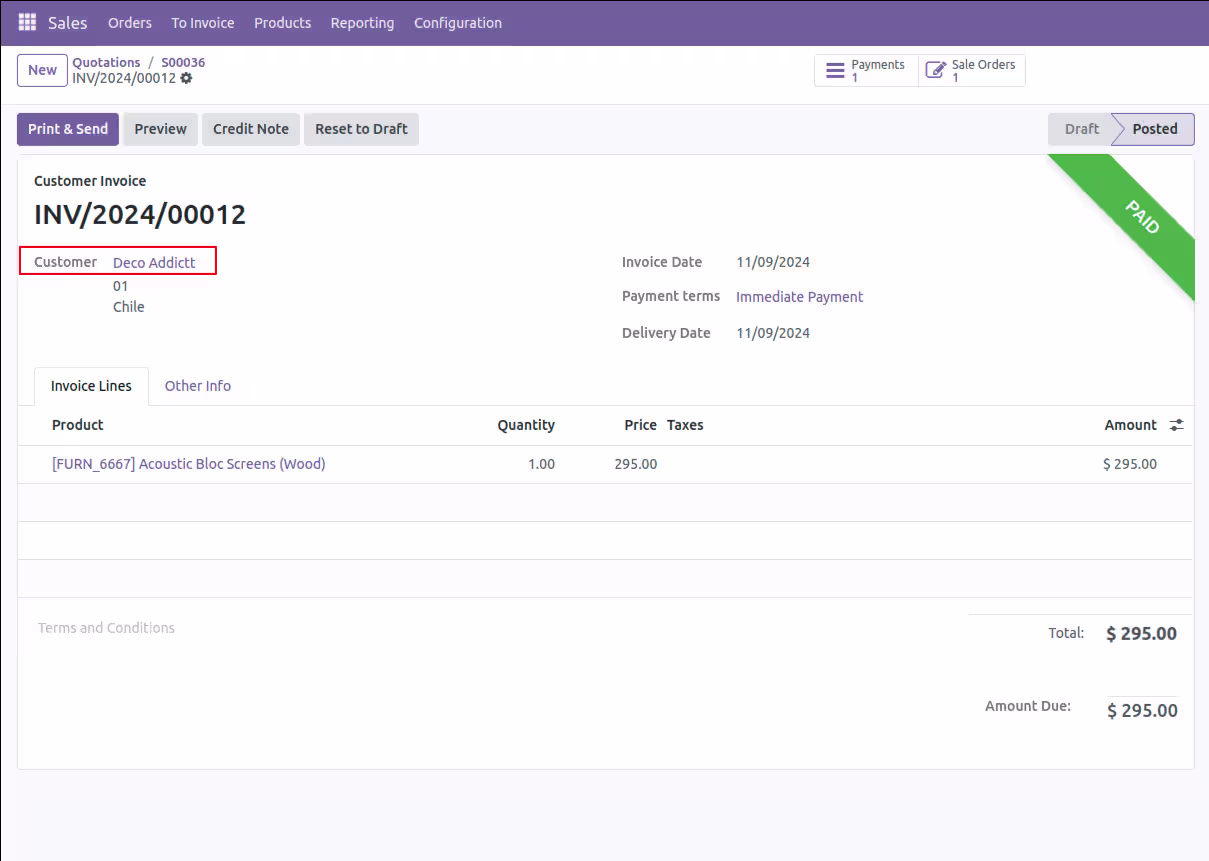Click the Amount Due value $ 295.00
The height and width of the screenshot is (861, 1209).
coord(1142,711)
